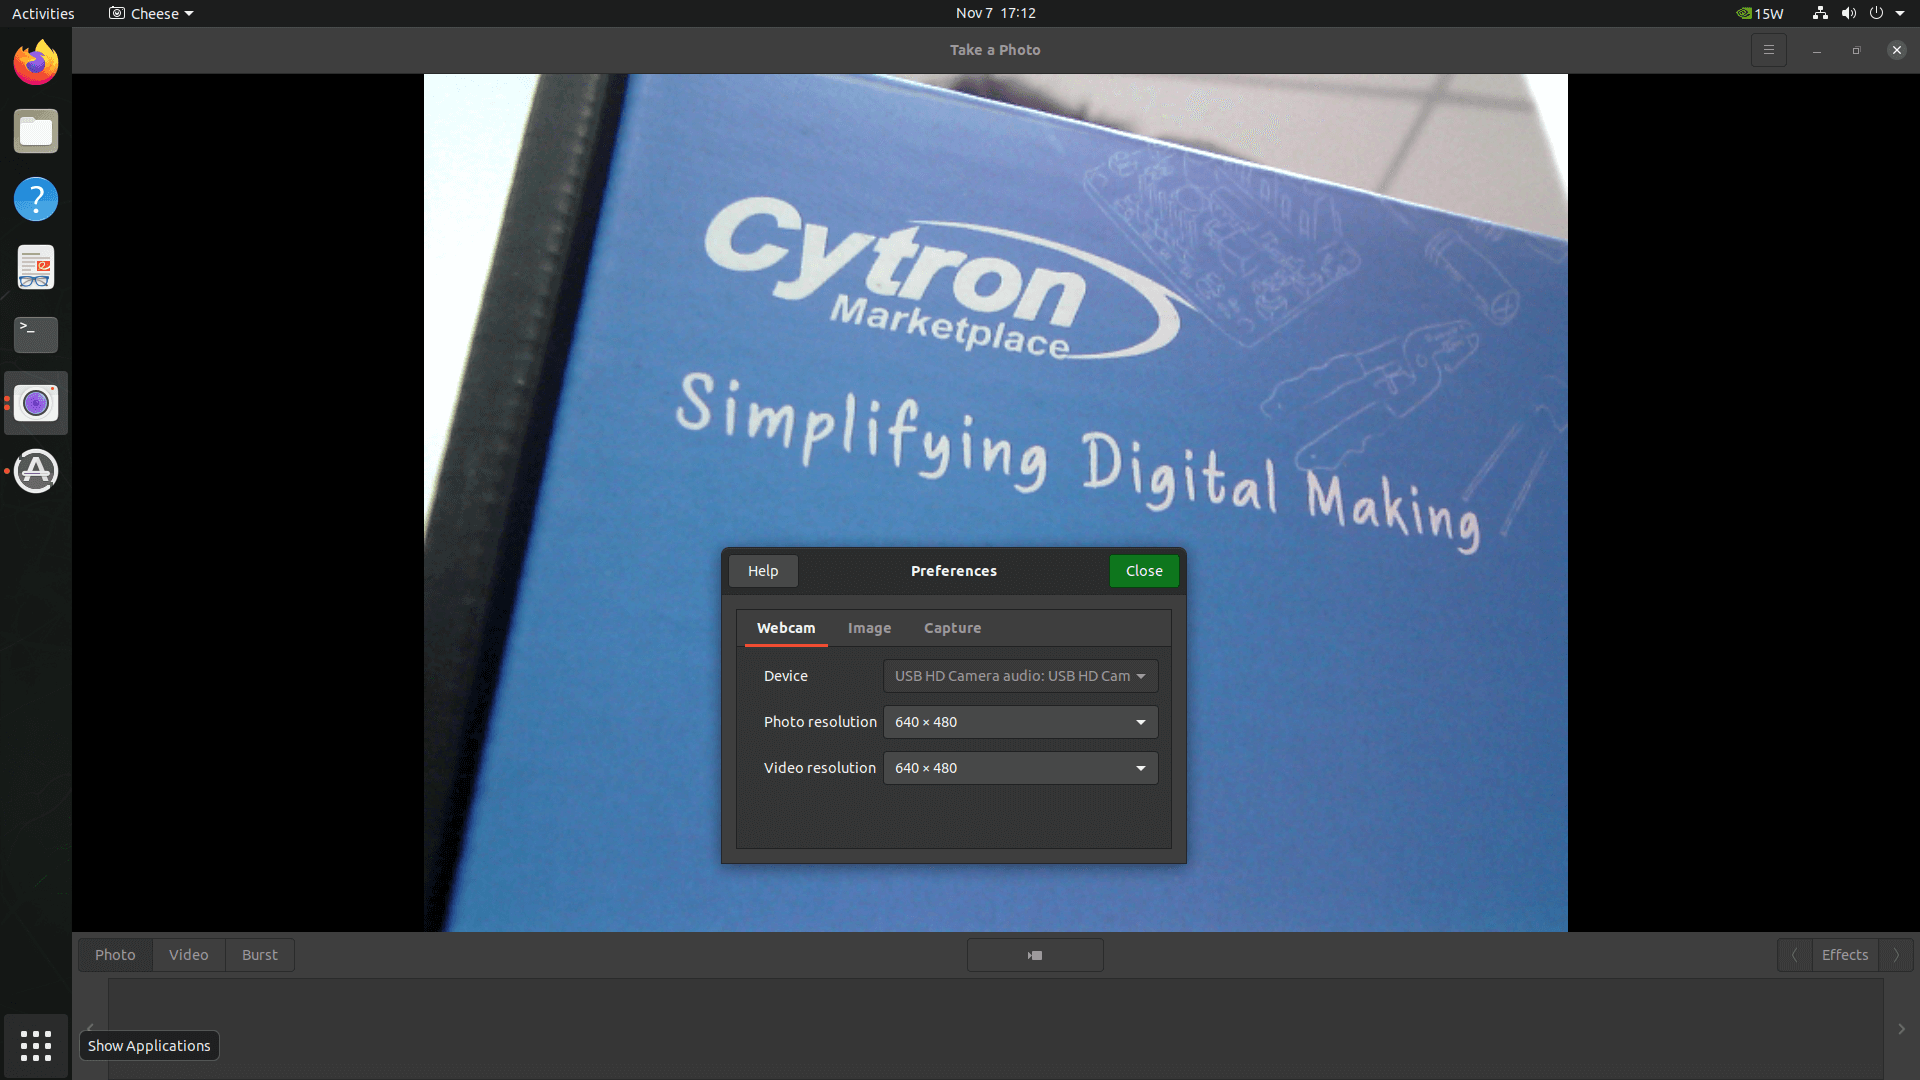
Task: Switch to Video capture mode
Action: (188, 955)
